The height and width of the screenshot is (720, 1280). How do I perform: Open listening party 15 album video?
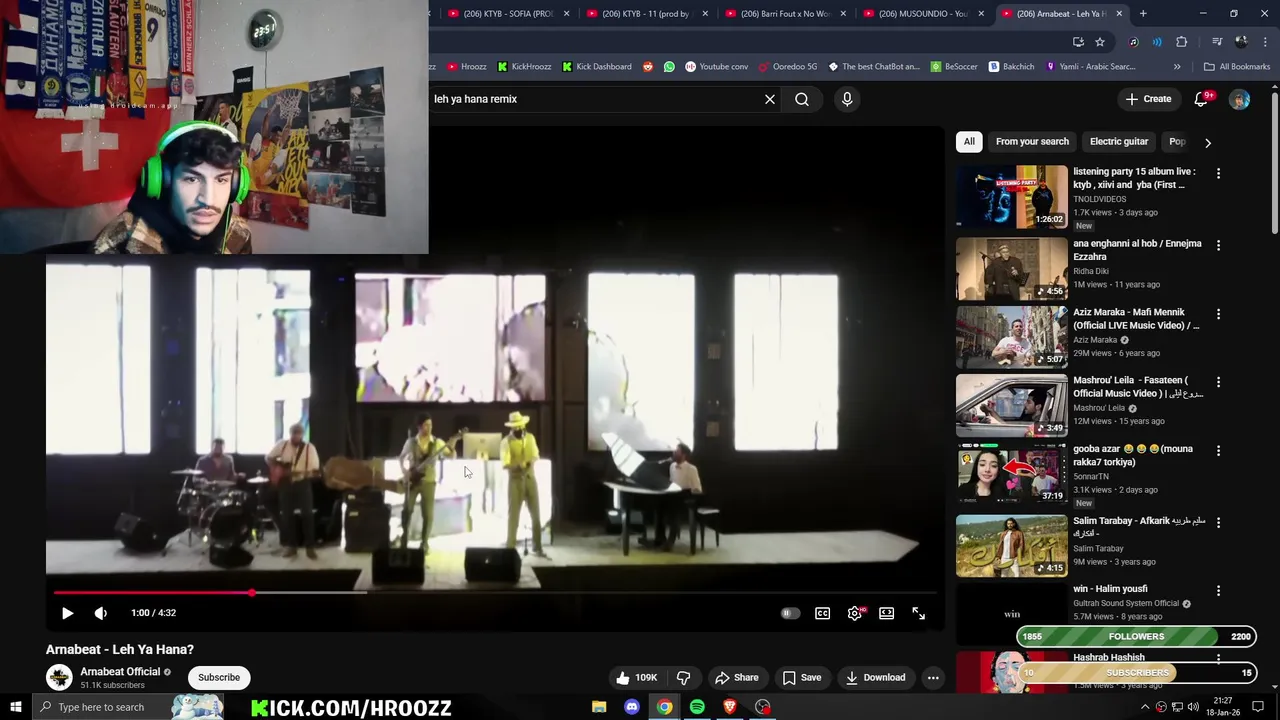coord(1134,178)
